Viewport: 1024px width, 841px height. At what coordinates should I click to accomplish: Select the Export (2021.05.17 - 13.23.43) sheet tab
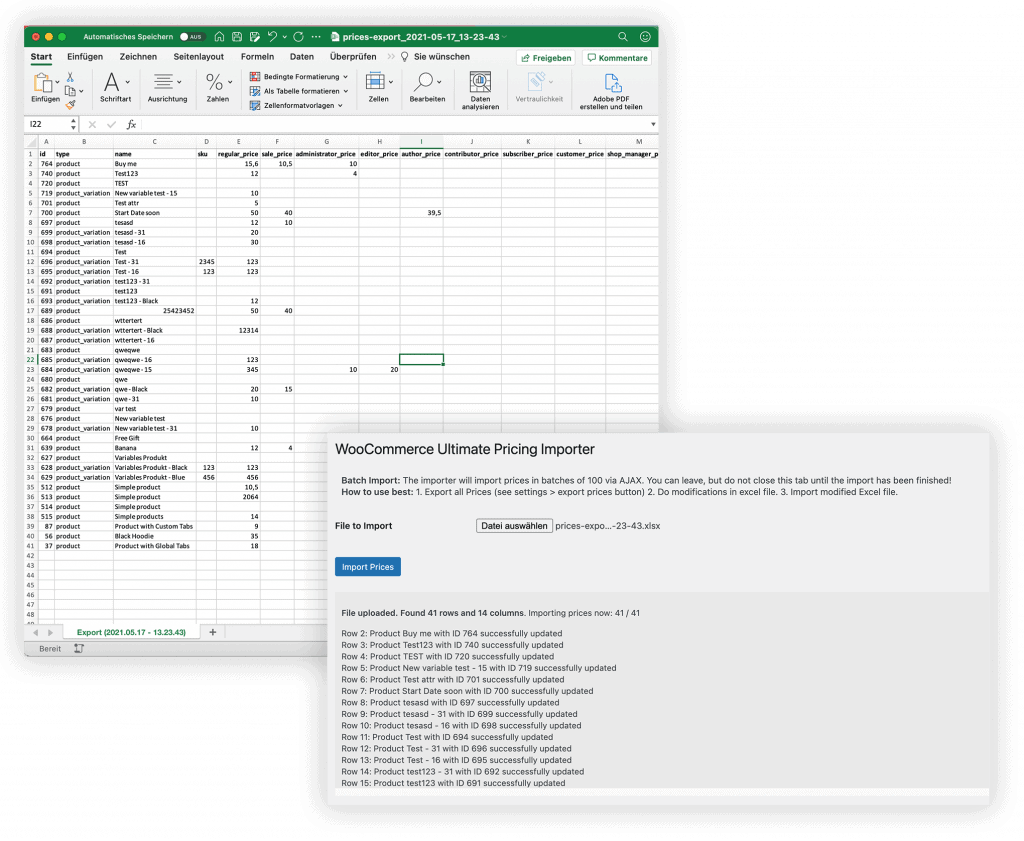click(131, 632)
